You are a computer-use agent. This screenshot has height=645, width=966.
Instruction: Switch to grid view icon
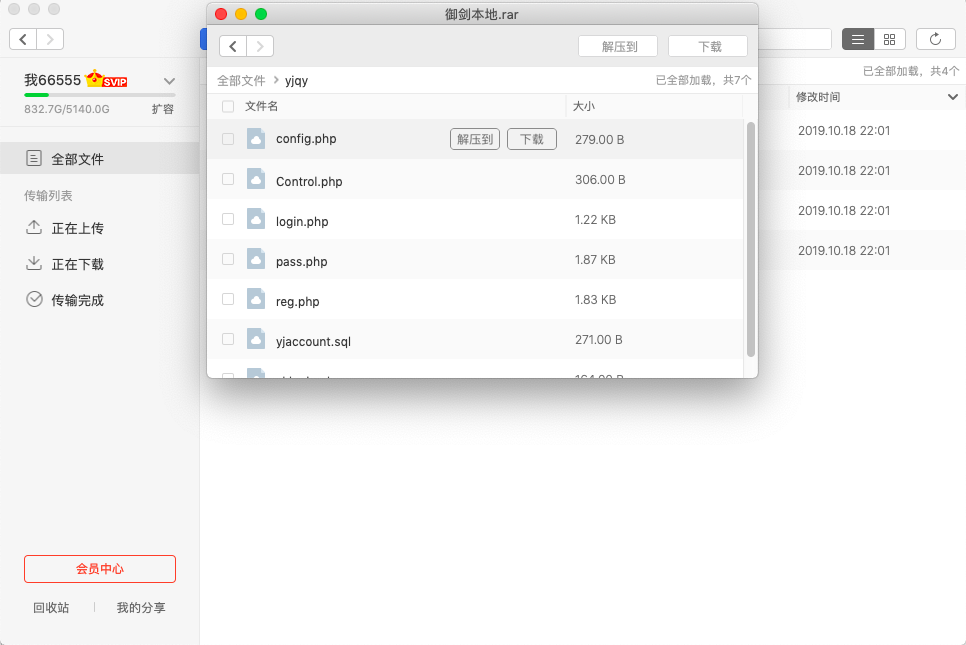point(889,39)
